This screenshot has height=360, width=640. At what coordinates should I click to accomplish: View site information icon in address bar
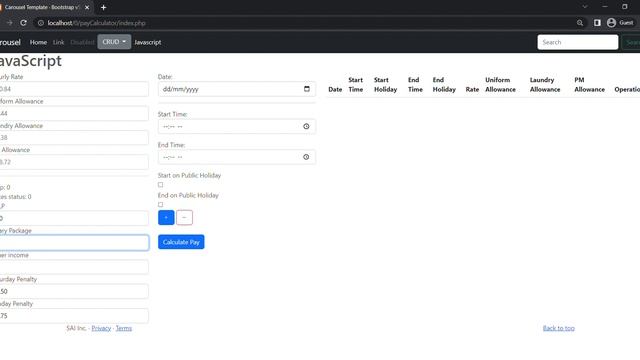pos(41,23)
